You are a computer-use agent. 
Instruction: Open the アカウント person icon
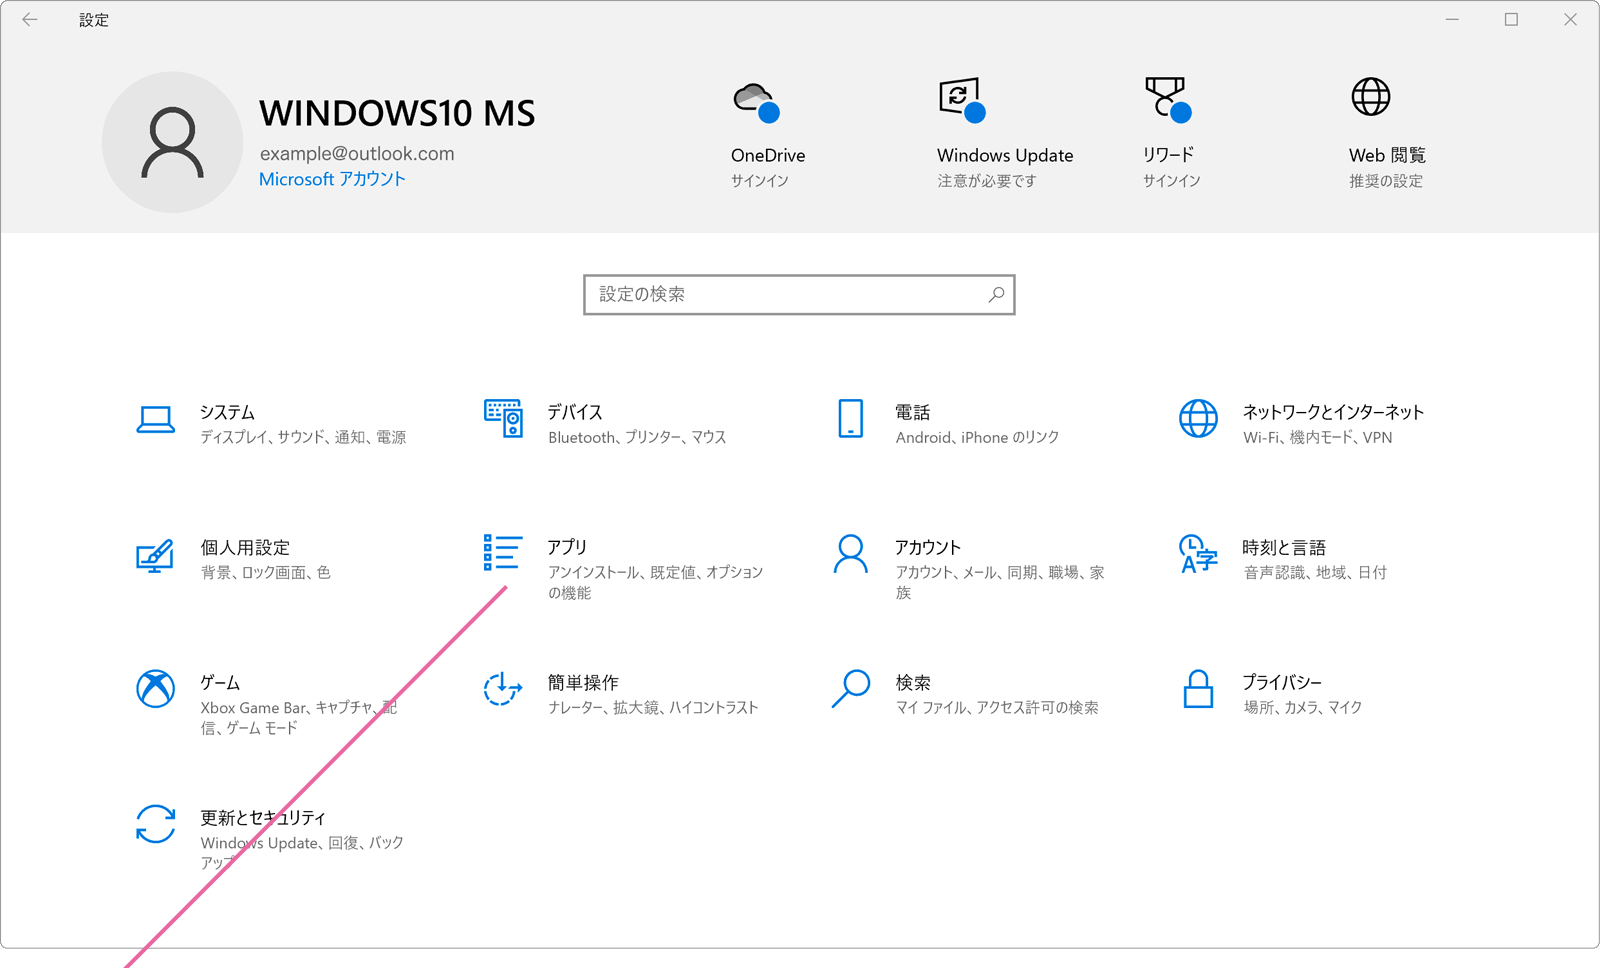coord(851,554)
